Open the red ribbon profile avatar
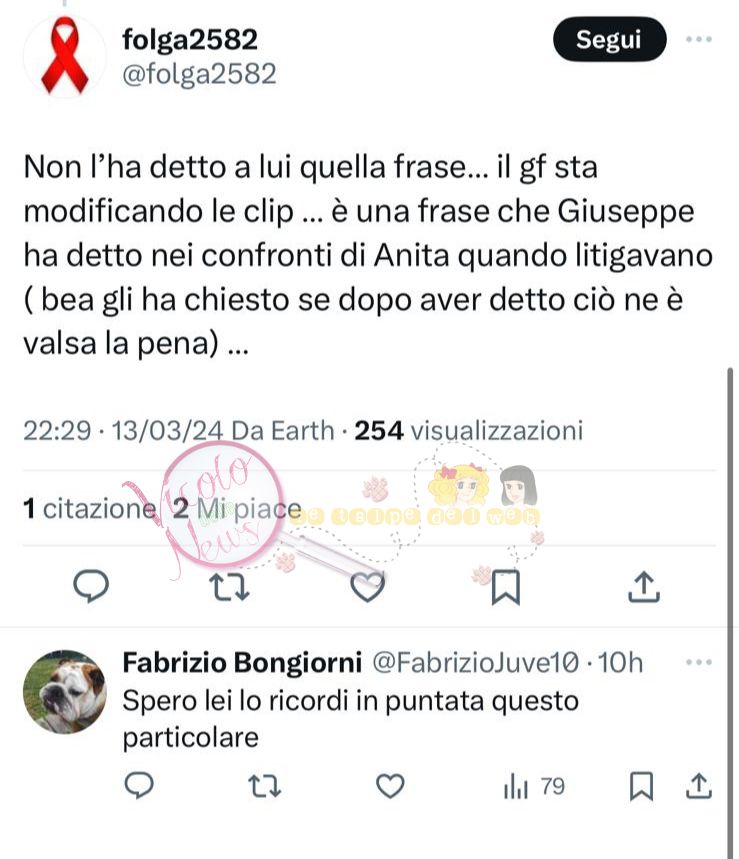The width and height of the screenshot is (739, 859). 65,56
